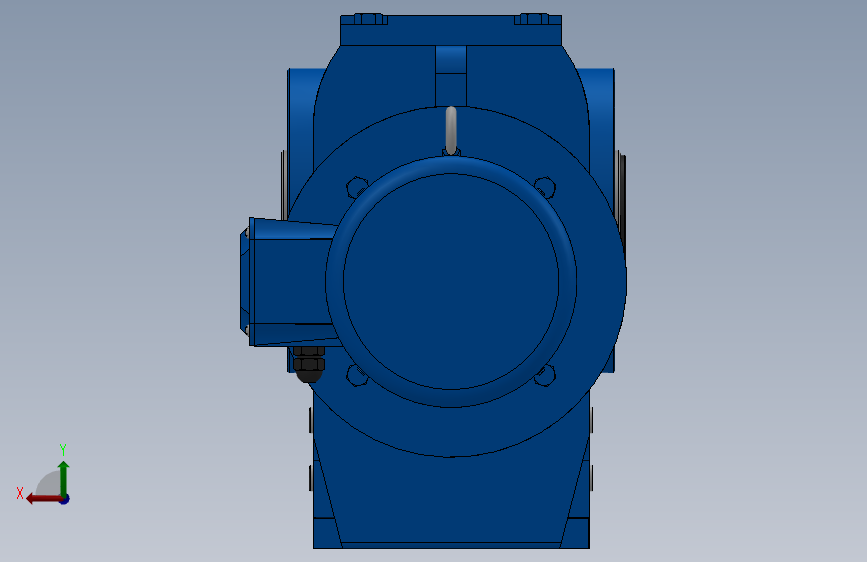Select the black cable gland under the terminal box

tap(309, 364)
